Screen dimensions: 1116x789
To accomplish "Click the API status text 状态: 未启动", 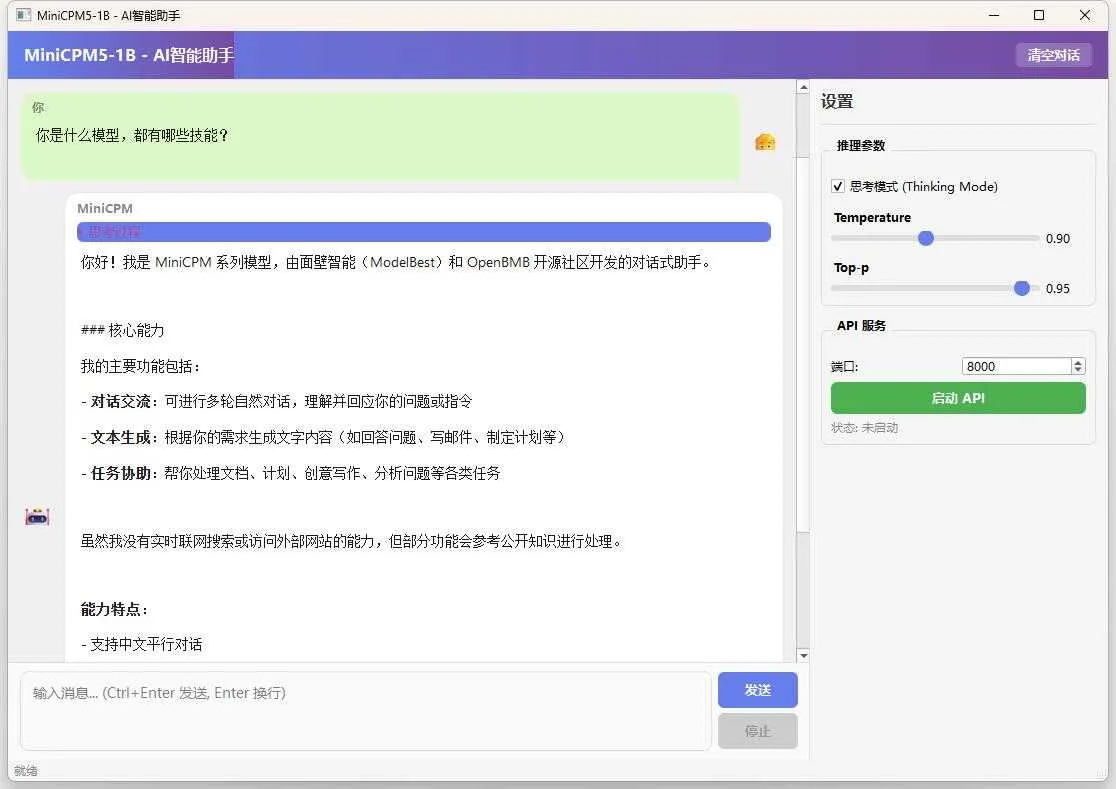I will click(864, 428).
